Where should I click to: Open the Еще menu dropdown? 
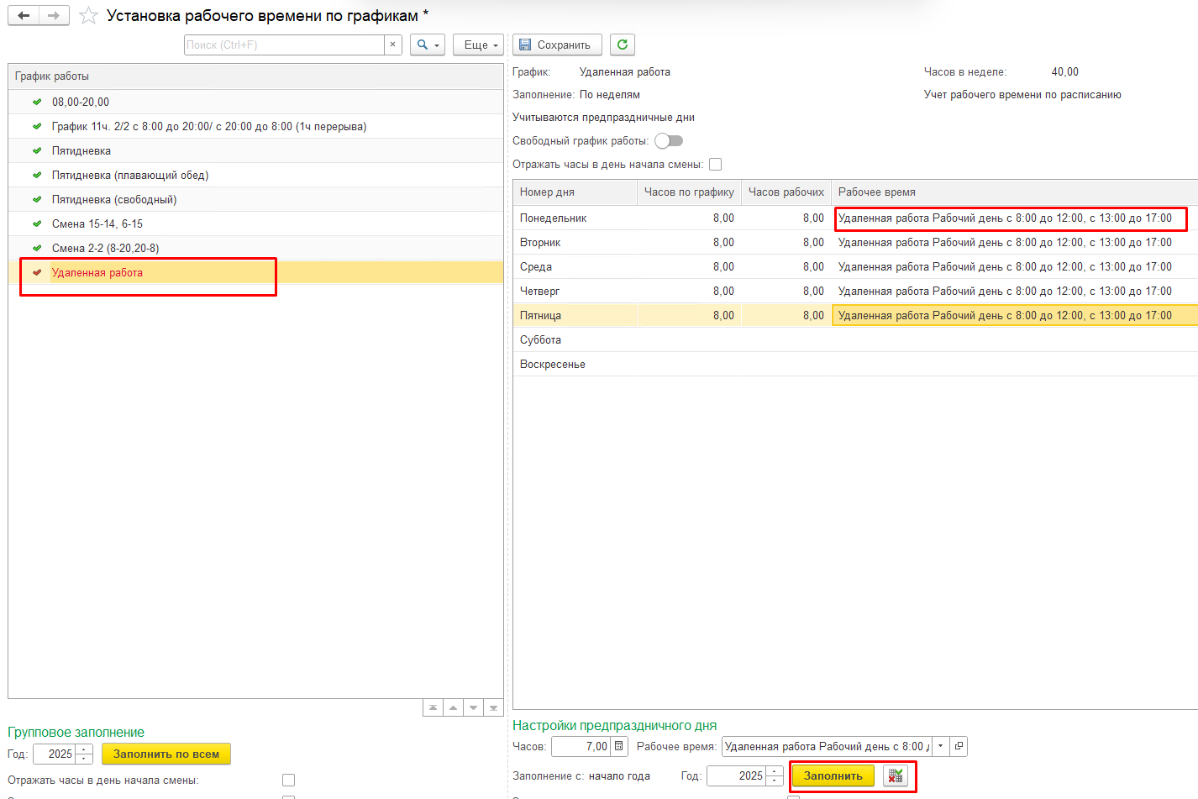click(x=477, y=45)
